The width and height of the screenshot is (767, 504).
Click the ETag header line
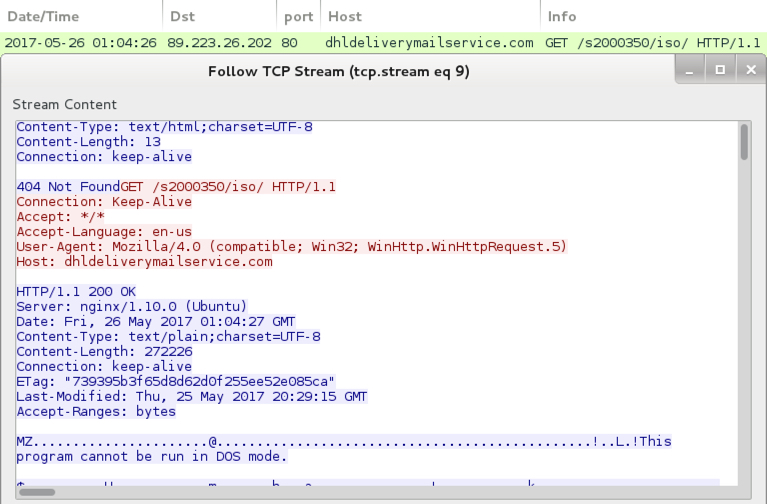[176, 382]
